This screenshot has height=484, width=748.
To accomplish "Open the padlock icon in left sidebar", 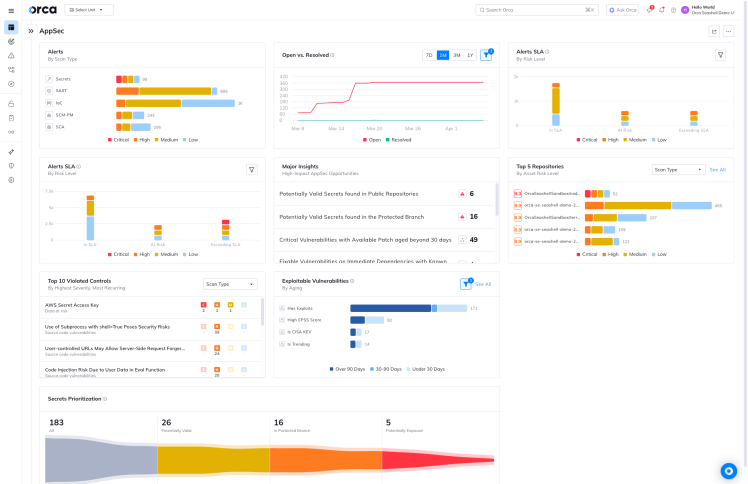I will 11,103.
